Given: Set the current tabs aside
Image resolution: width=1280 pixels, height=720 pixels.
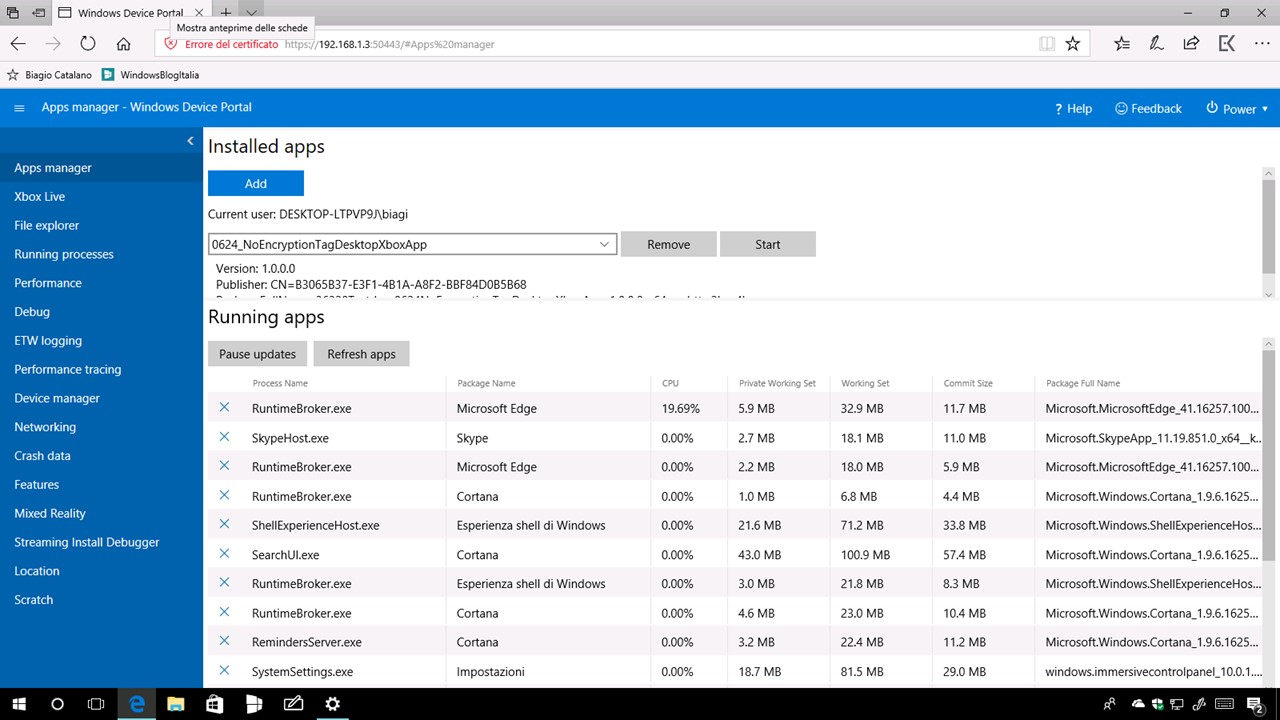Looking at the screenshot, I should tap(38, 13).
